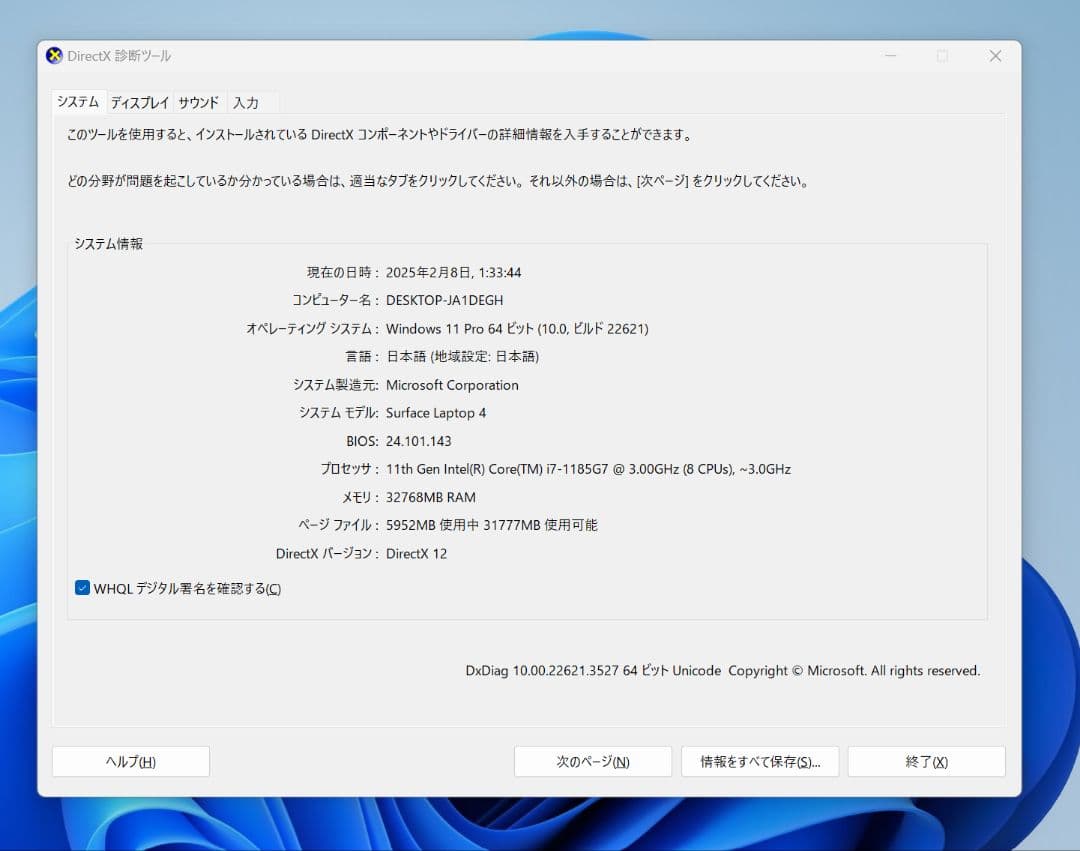
Task: Minimize the DirectX 診断ツール window
Action: point(889,56)
